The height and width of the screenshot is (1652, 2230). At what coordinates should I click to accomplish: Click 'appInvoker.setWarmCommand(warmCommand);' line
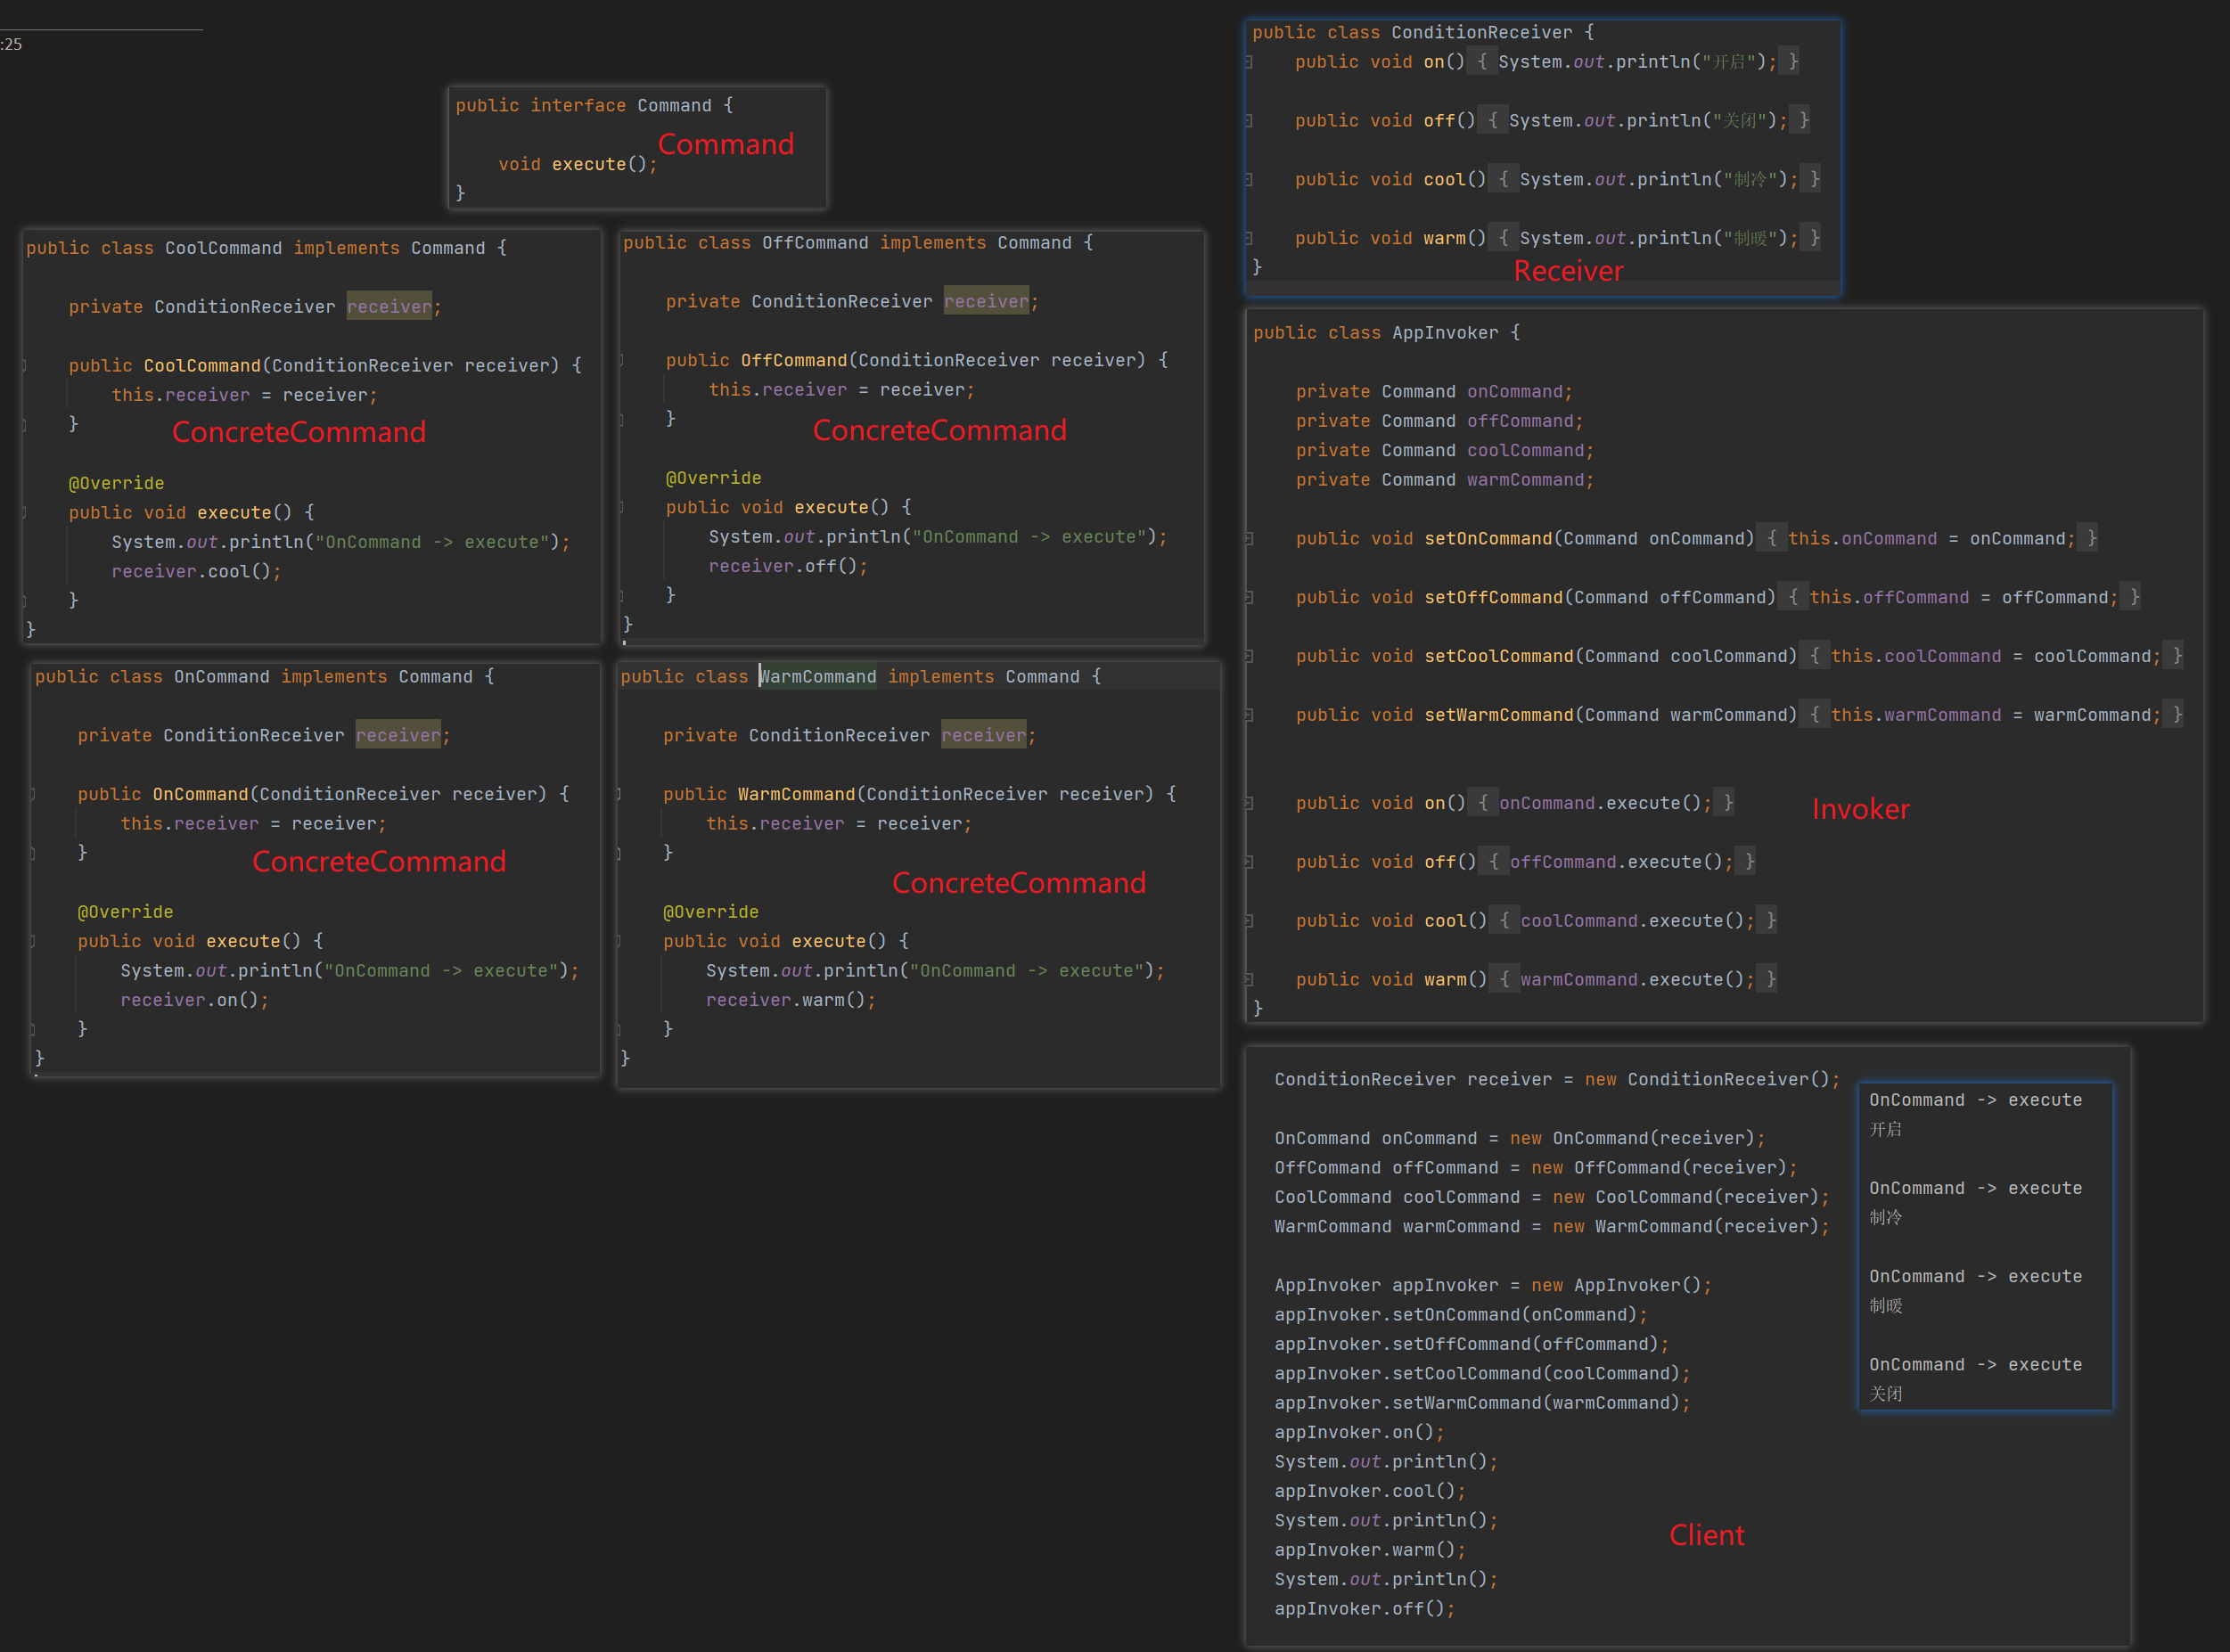[x=1483, y=1404]
